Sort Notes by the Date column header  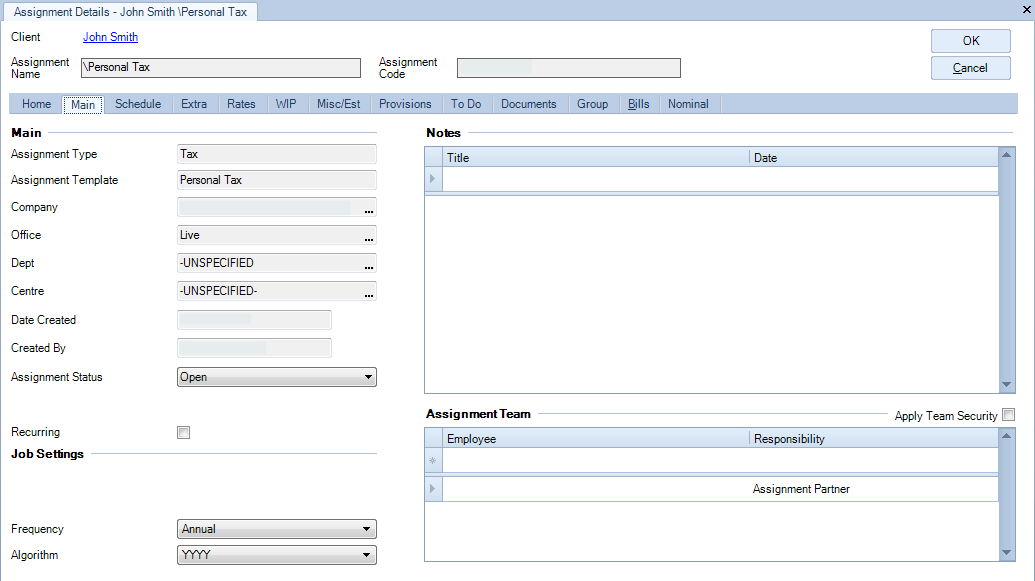pos(874,158)
